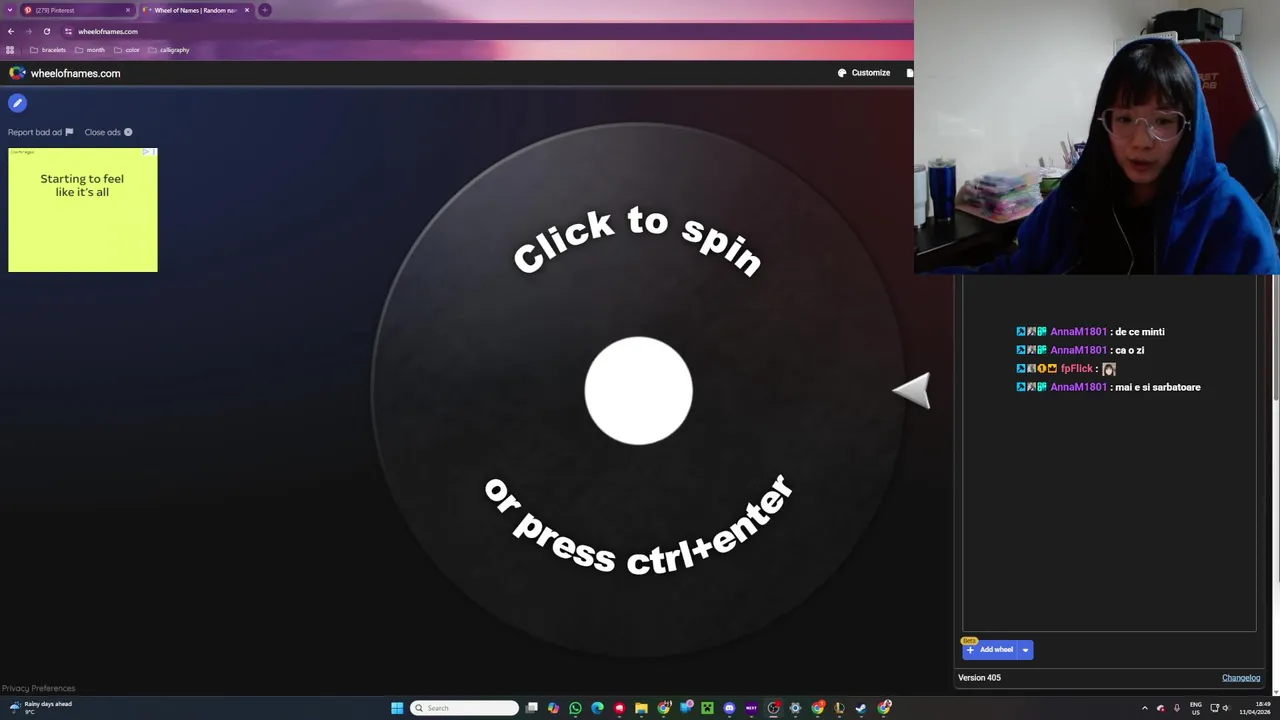Screen dimensions: 1280x720
Task: Click chat message "mai e si sarbatoare"
Action: pos(1158,387)
